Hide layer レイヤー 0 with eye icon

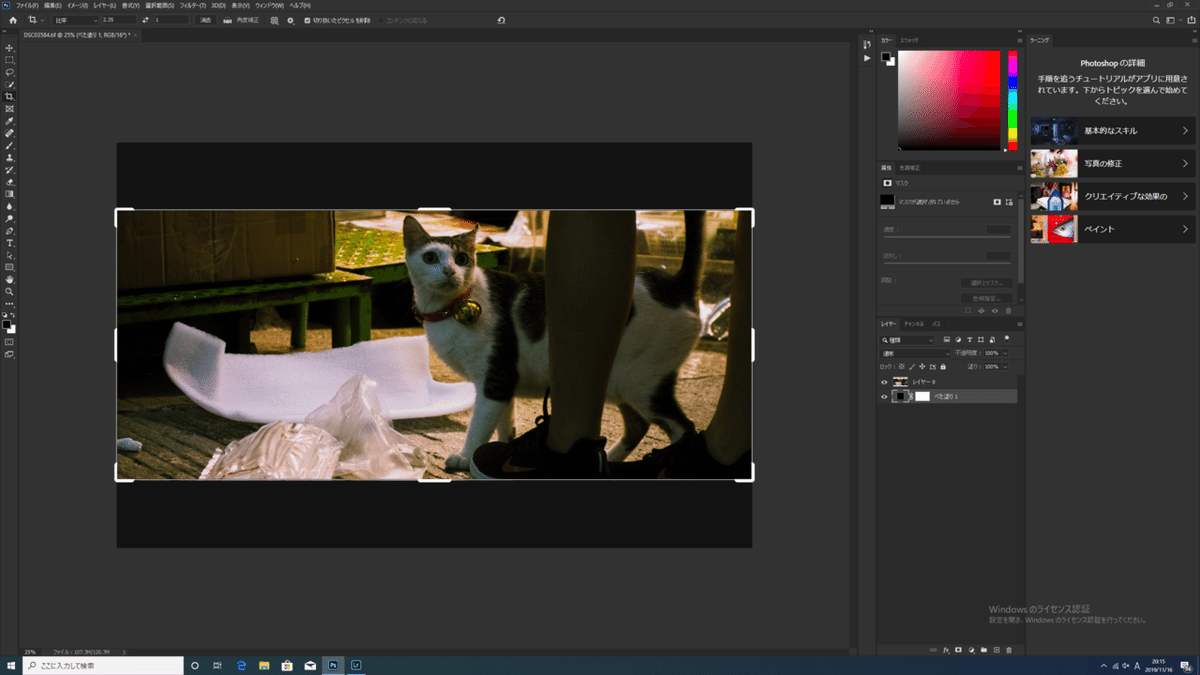[x=884, y=382]
